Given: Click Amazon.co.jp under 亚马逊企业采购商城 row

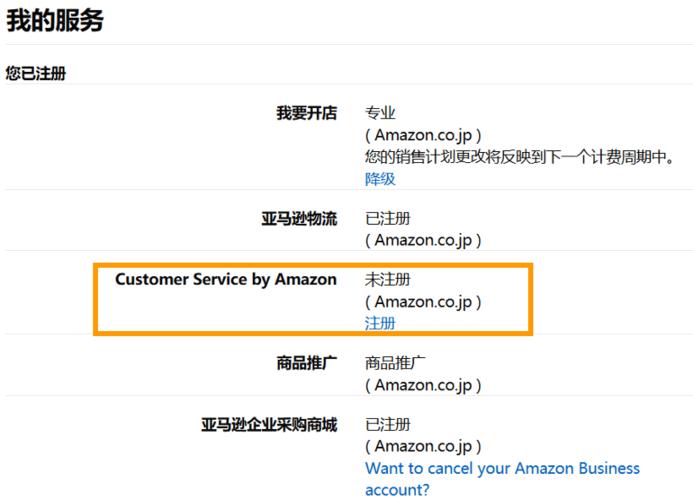Looking at the screenshot, I should point(423,447).
